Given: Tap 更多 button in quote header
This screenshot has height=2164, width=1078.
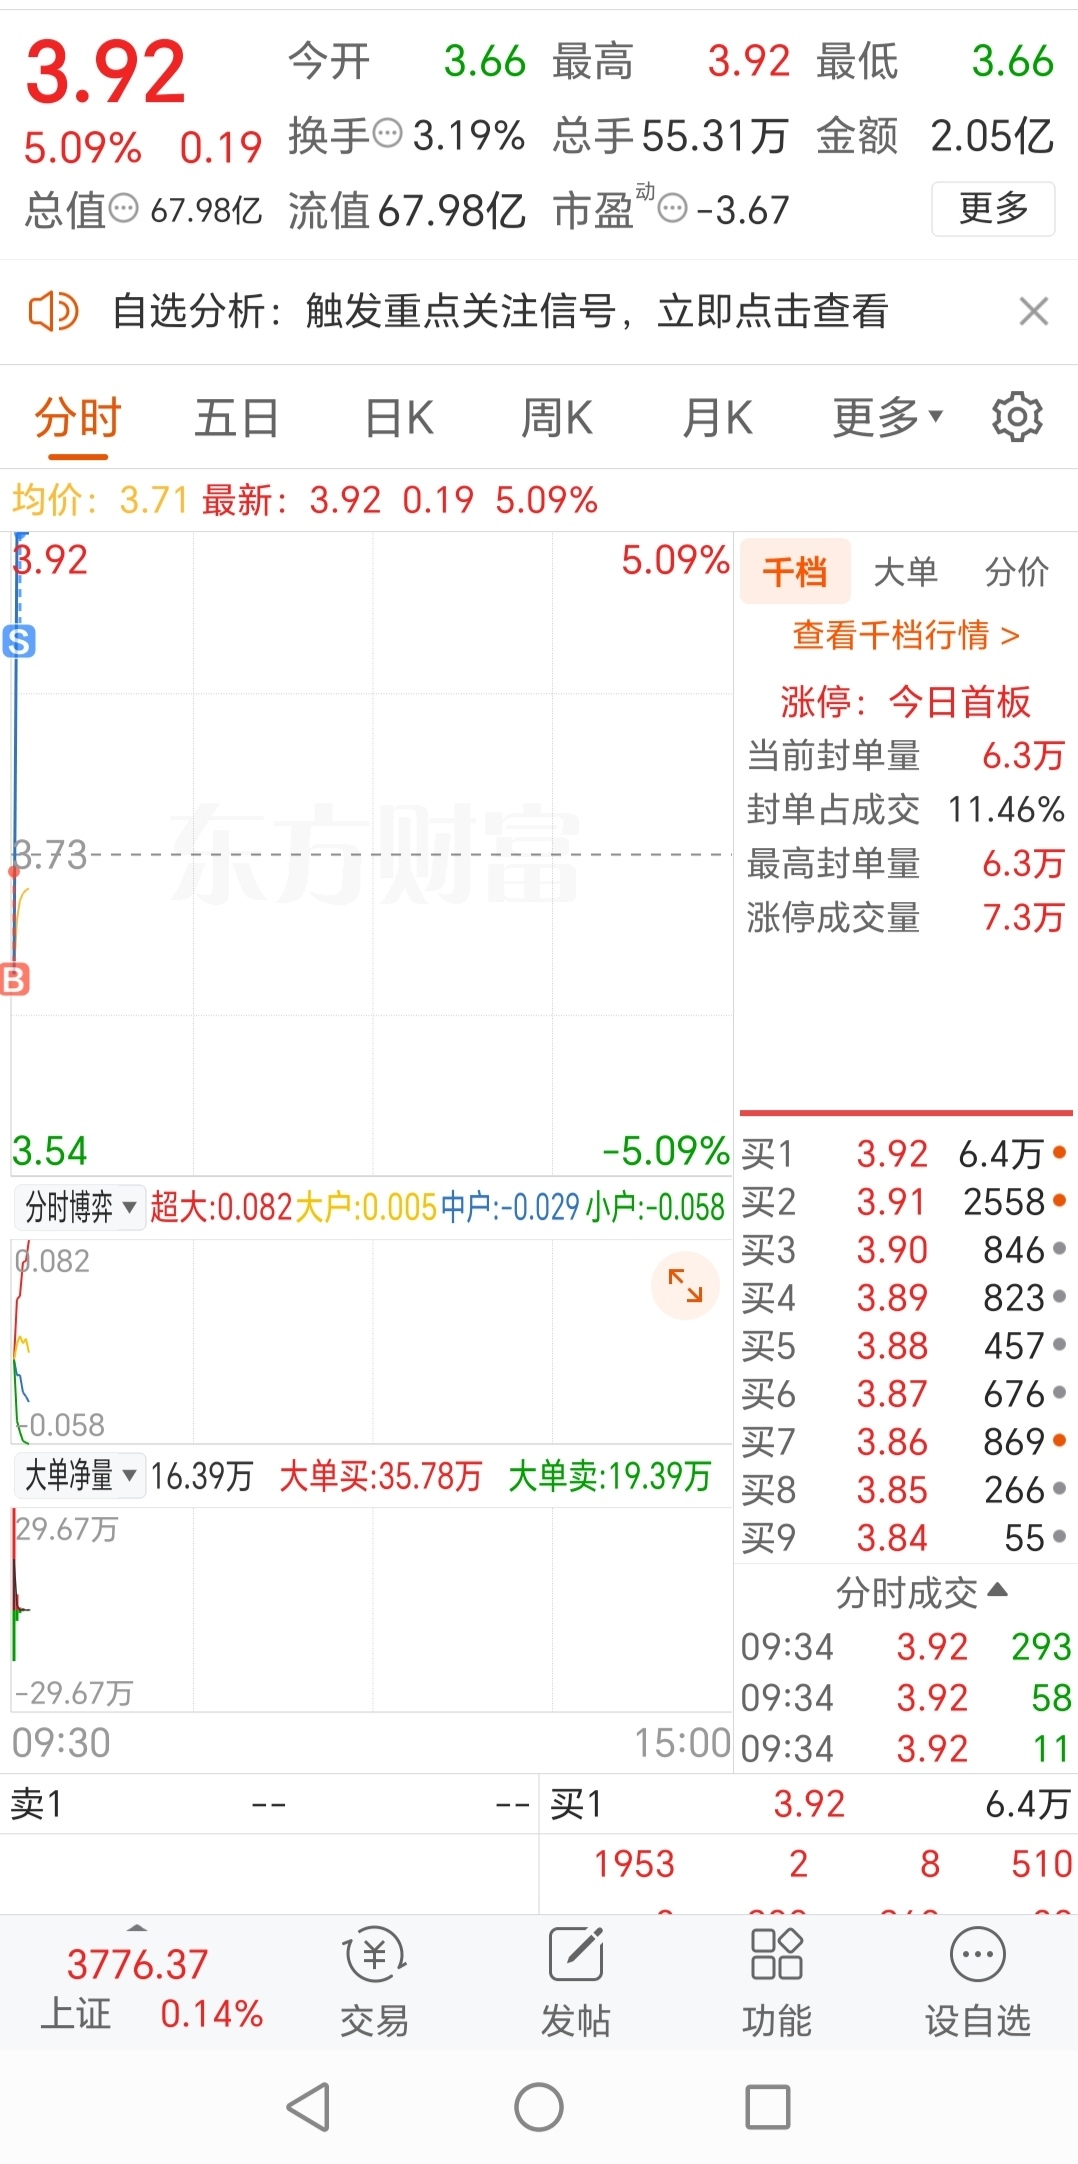Looking at the screenshot, I should 993,209.
